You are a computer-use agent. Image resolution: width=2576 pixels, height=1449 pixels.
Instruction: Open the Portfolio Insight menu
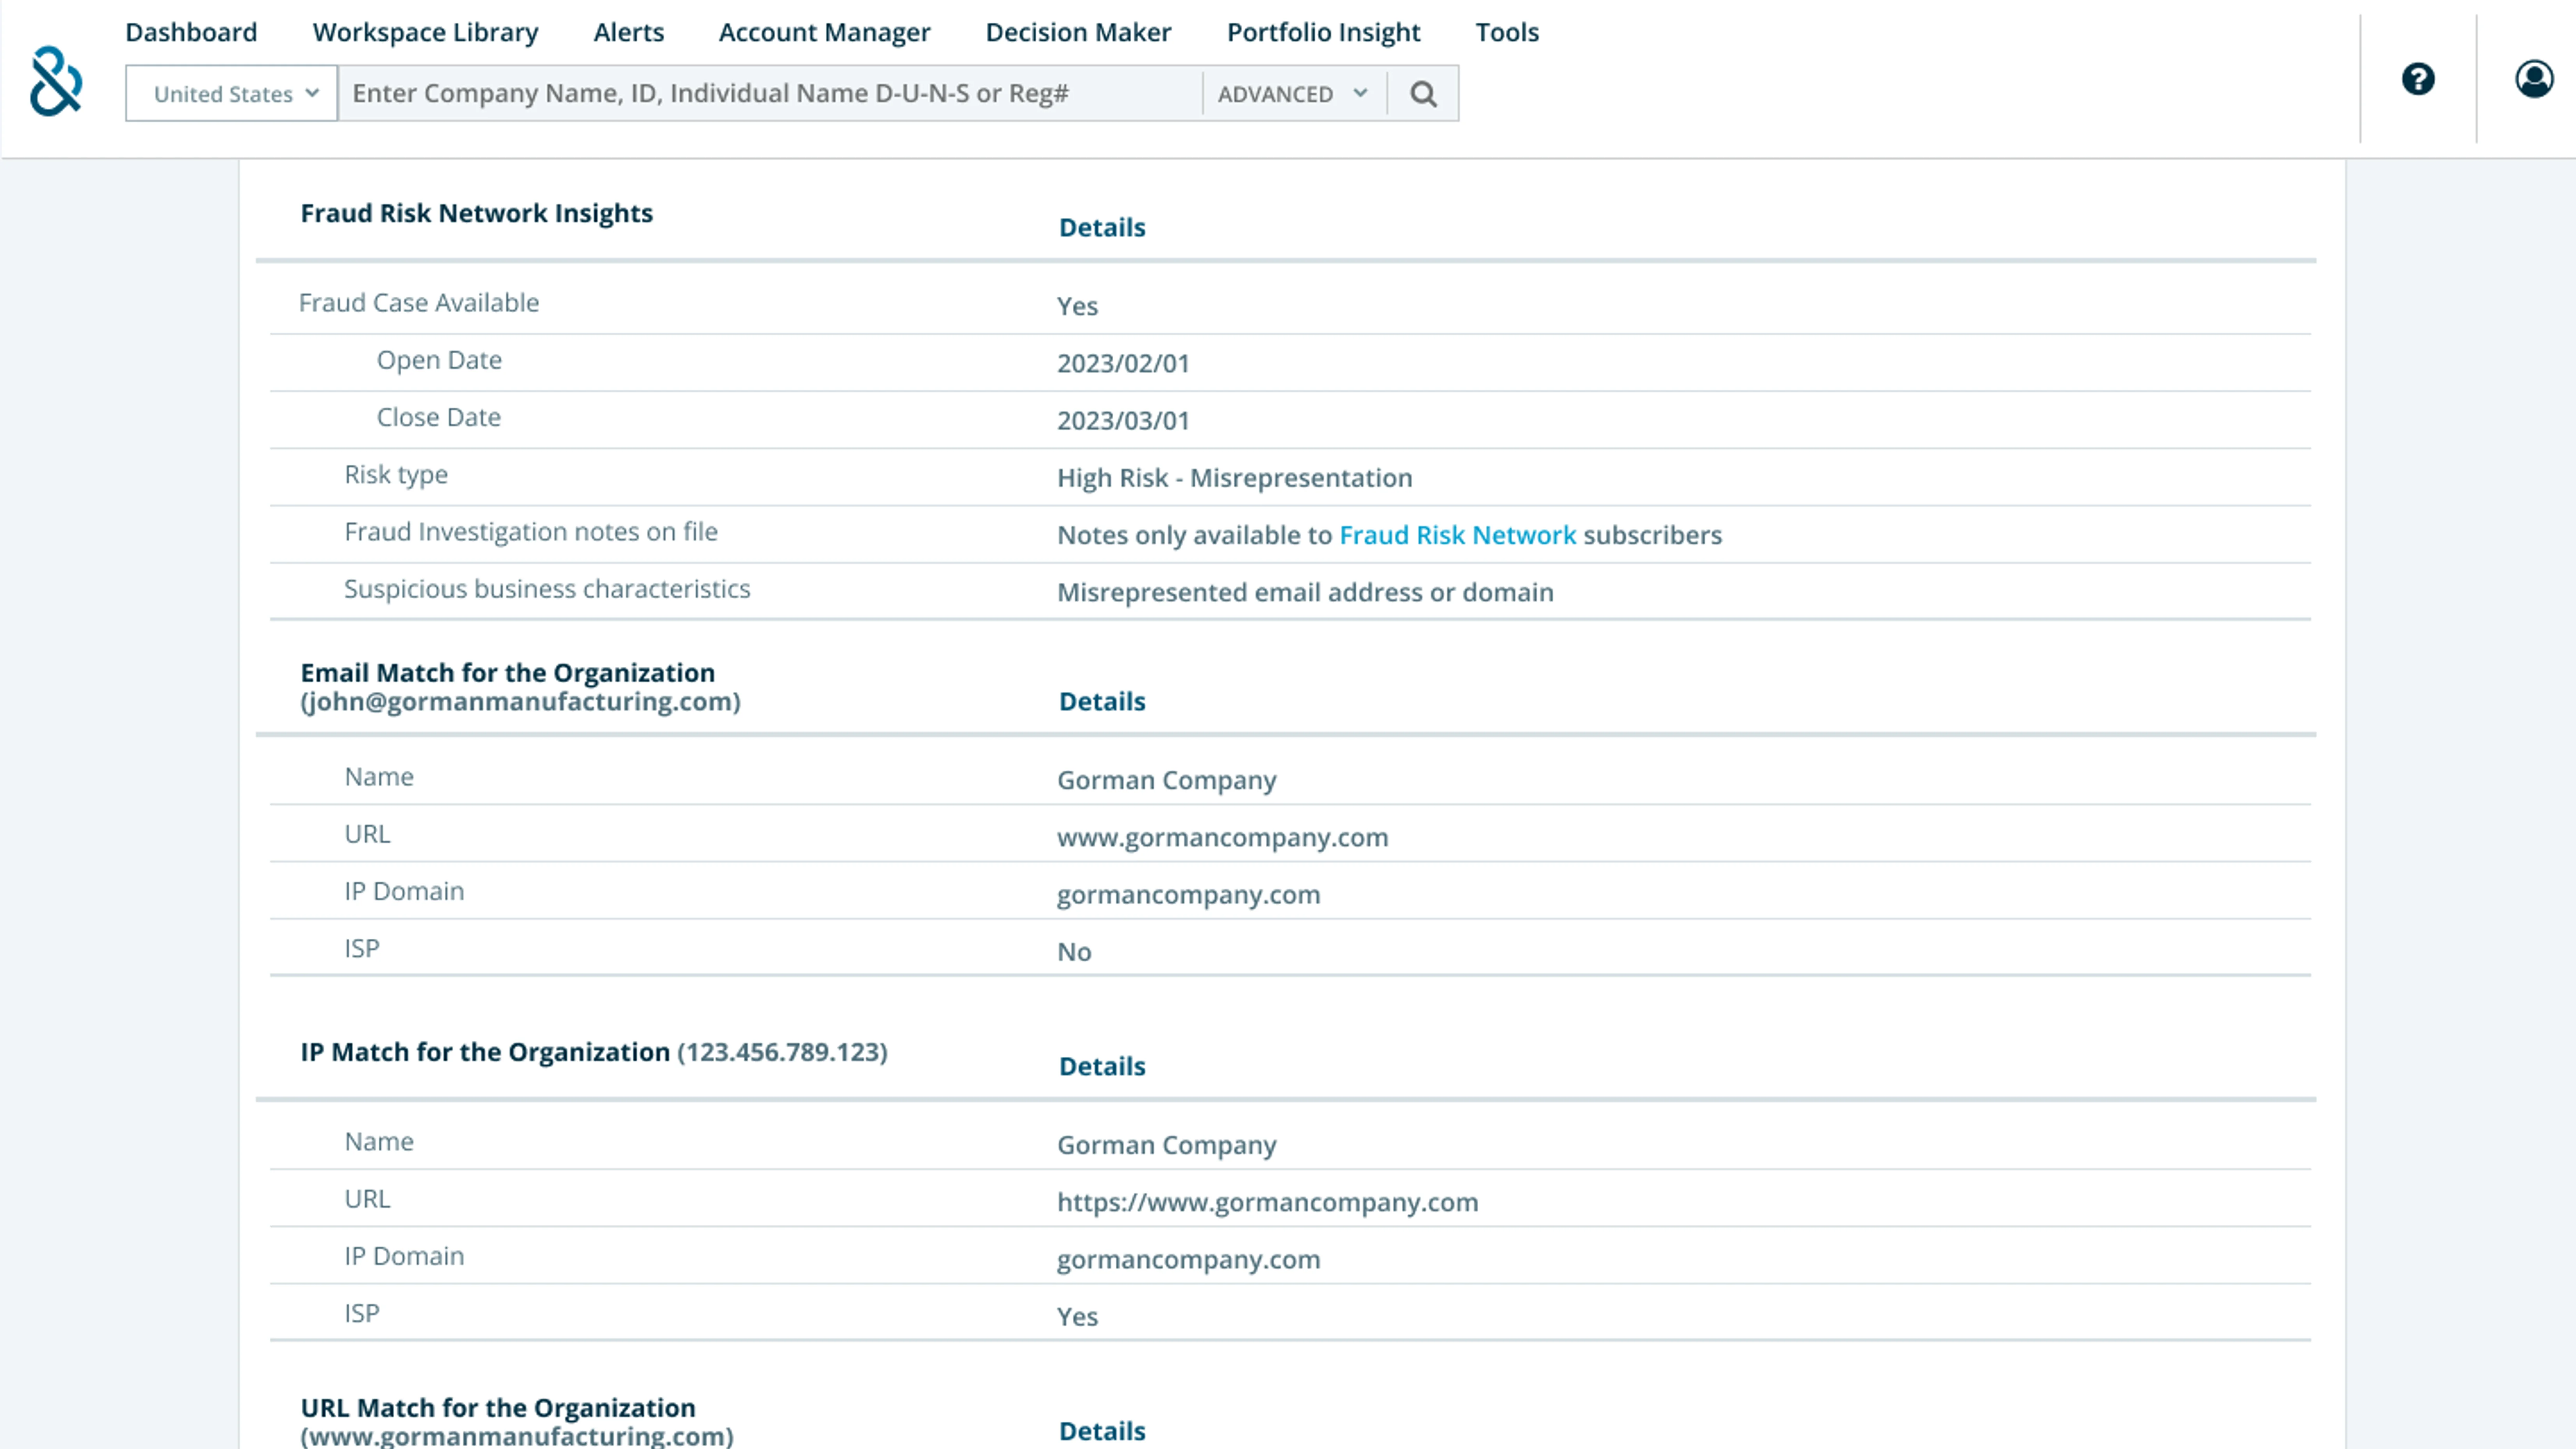[1323, 32]
